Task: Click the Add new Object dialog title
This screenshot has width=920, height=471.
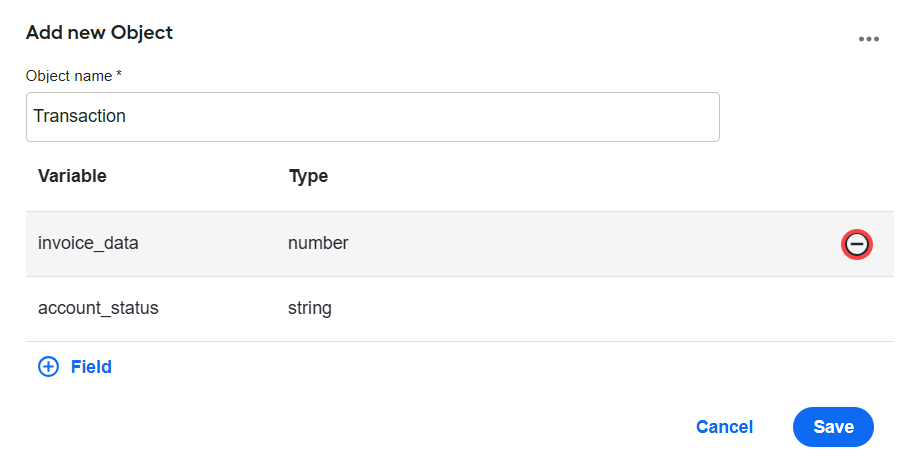Action: click(99, 32)
